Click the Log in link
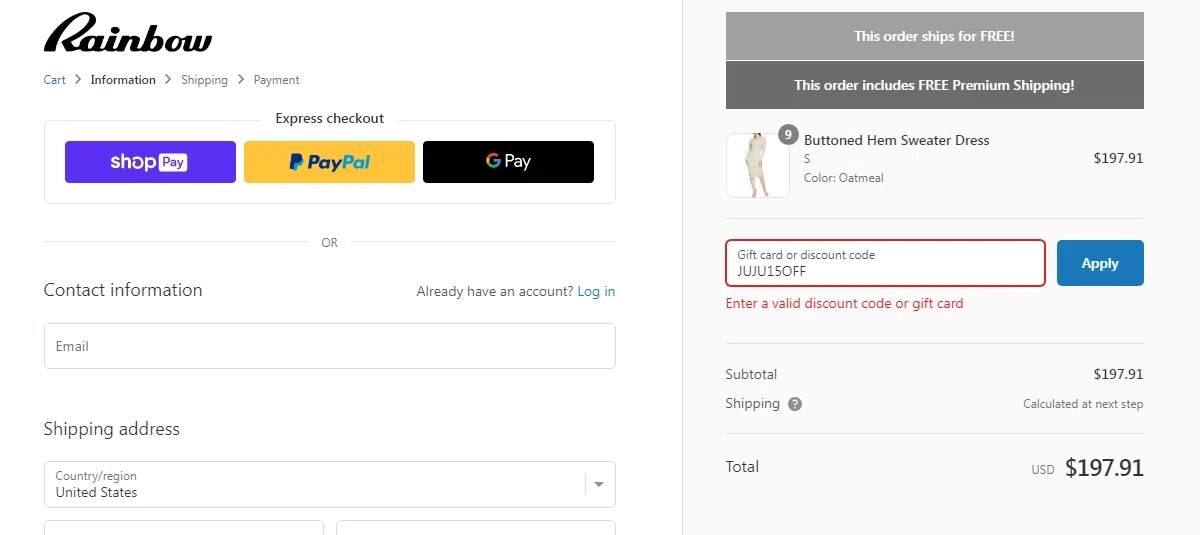 pyautogui.click(x=596, y=292)
